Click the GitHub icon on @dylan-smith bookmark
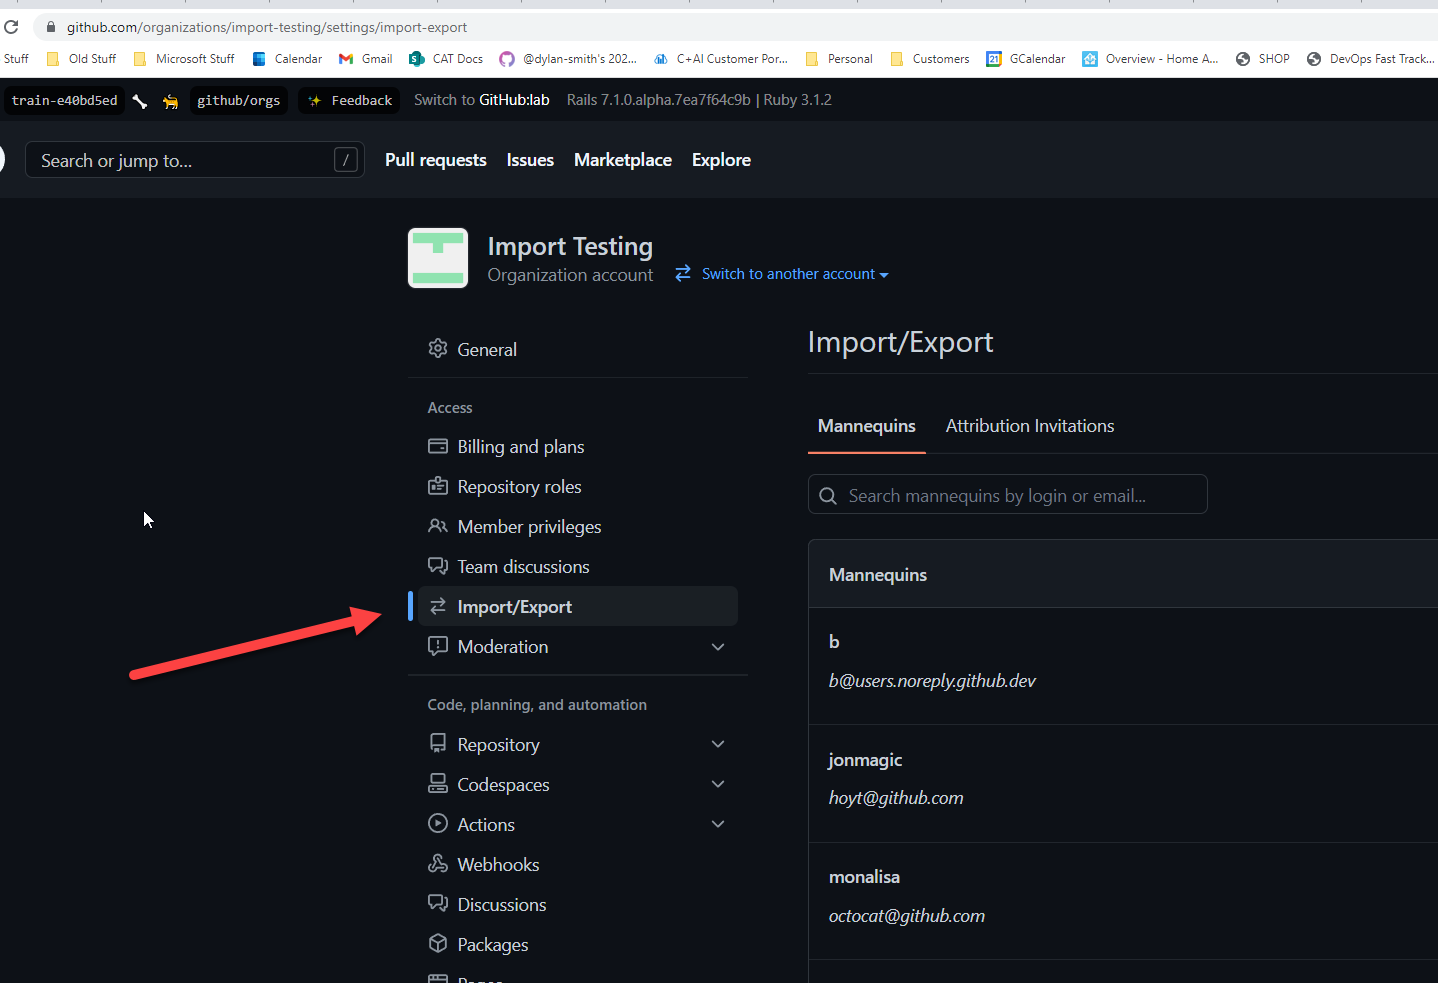Viewport: 1438px width, 983px height. tap(507, 59)
